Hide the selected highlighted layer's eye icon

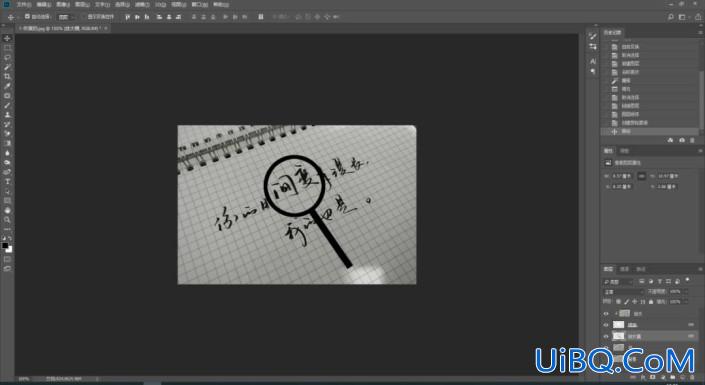tap(606, 336)
